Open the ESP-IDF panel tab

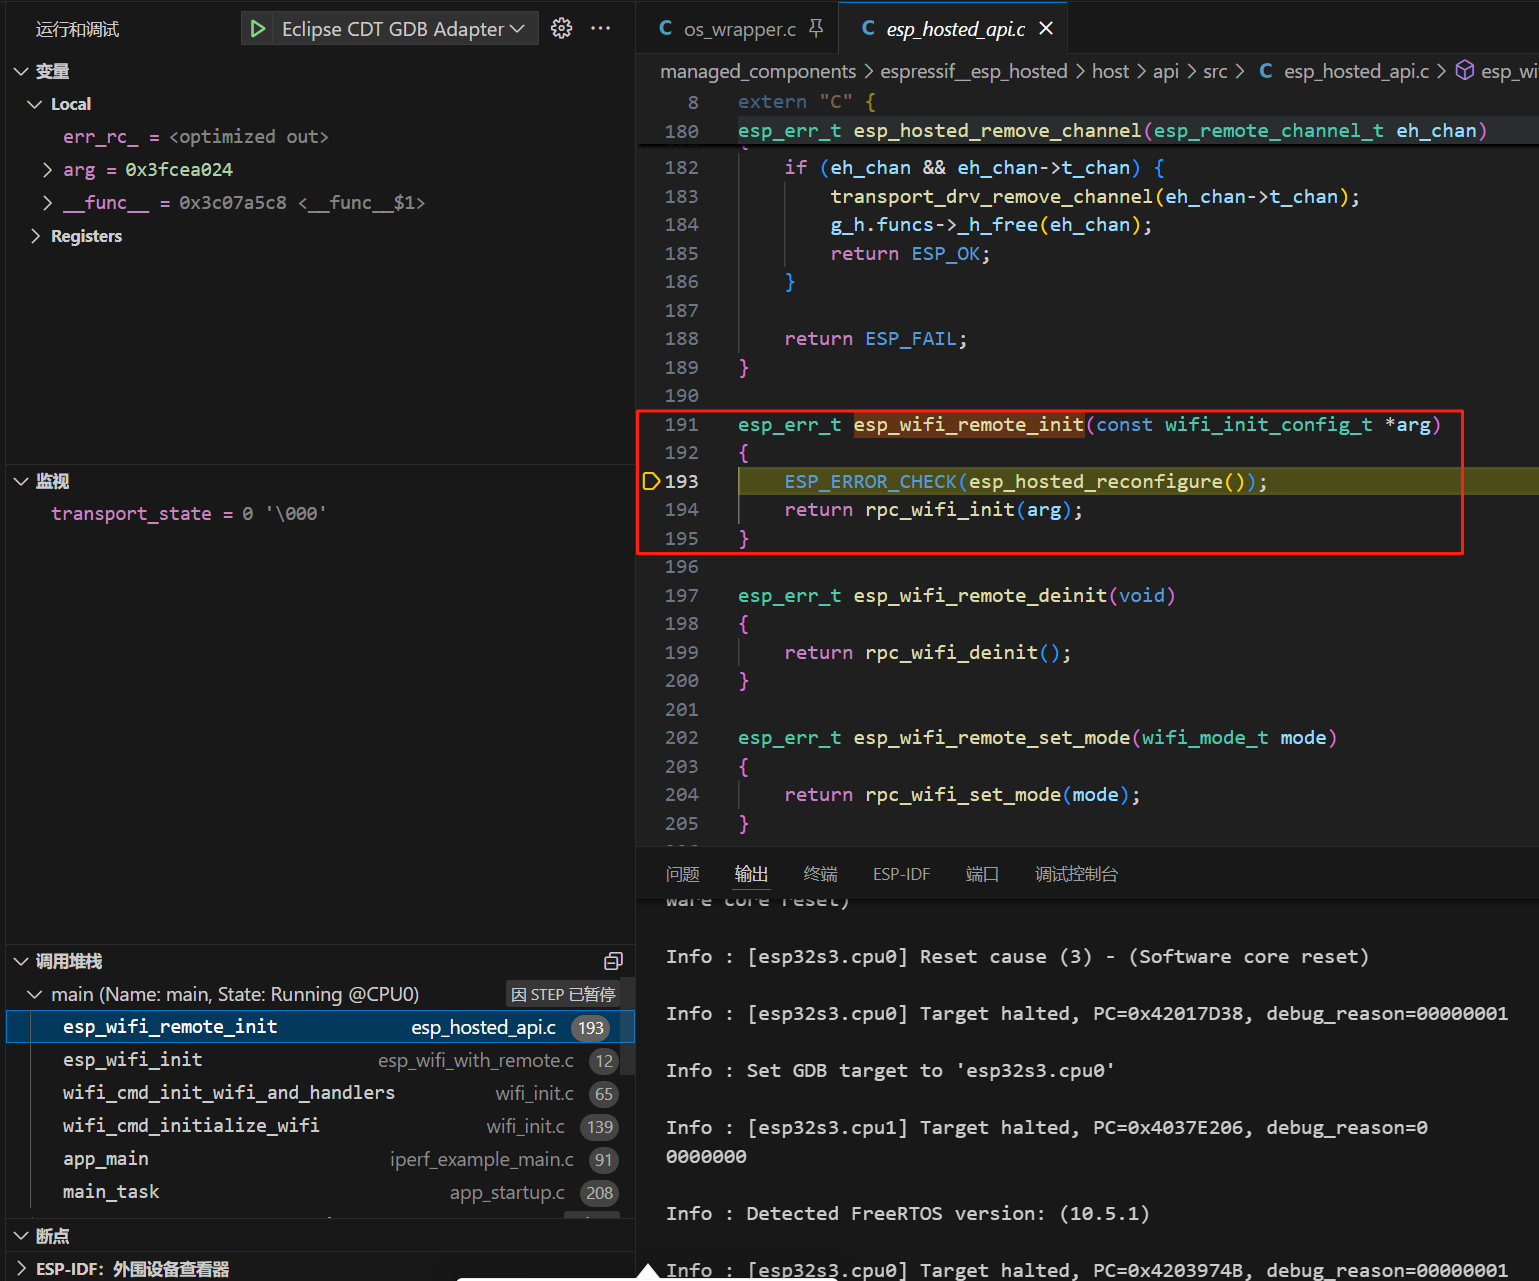(x=901, y=874)
